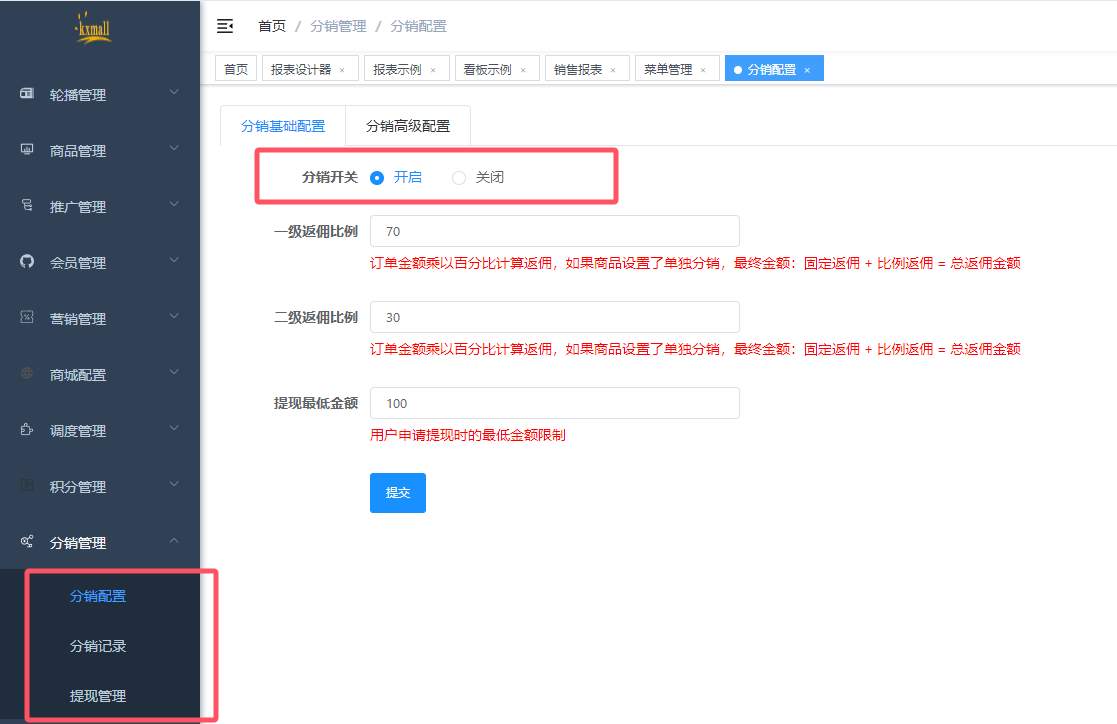Click the 轮播管理 sidebar icon

click(x=28, y=94)
